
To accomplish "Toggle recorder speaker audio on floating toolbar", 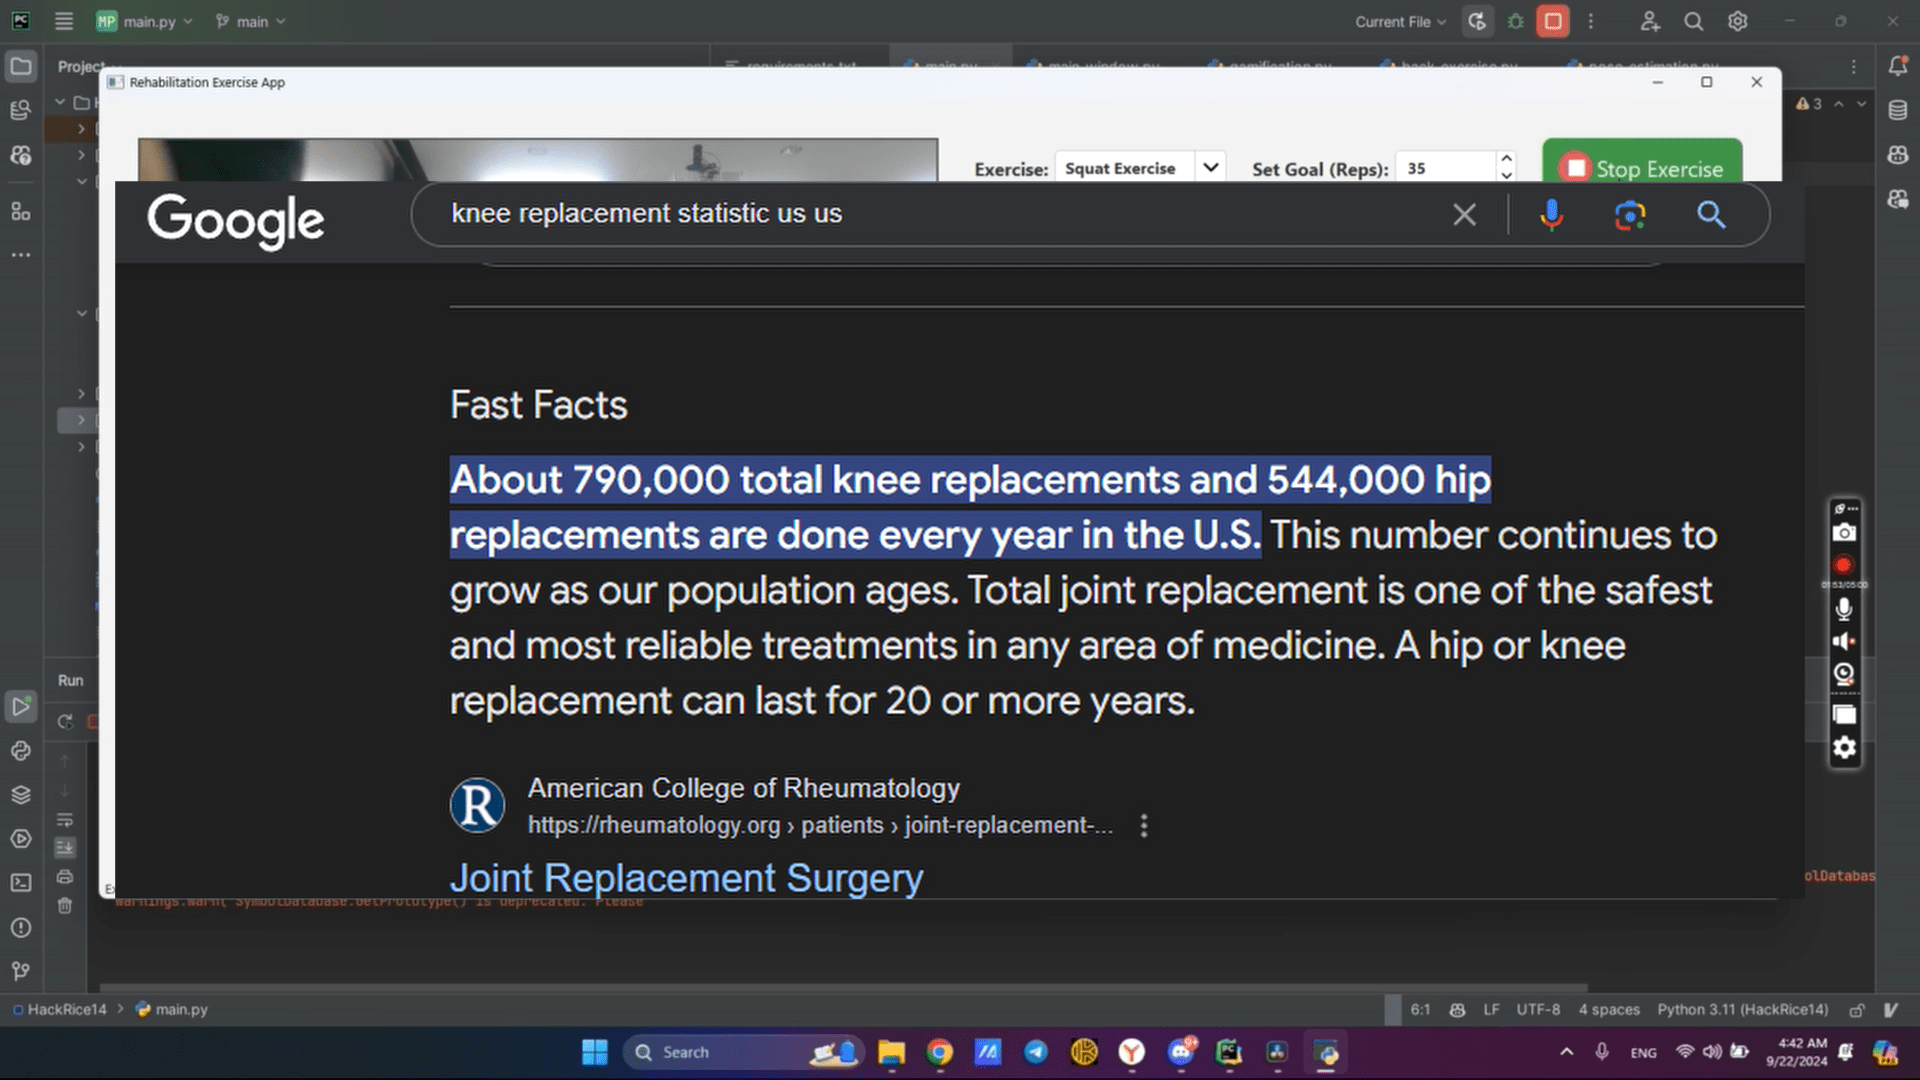I will pyautogui.click(x=1844, y=641).
